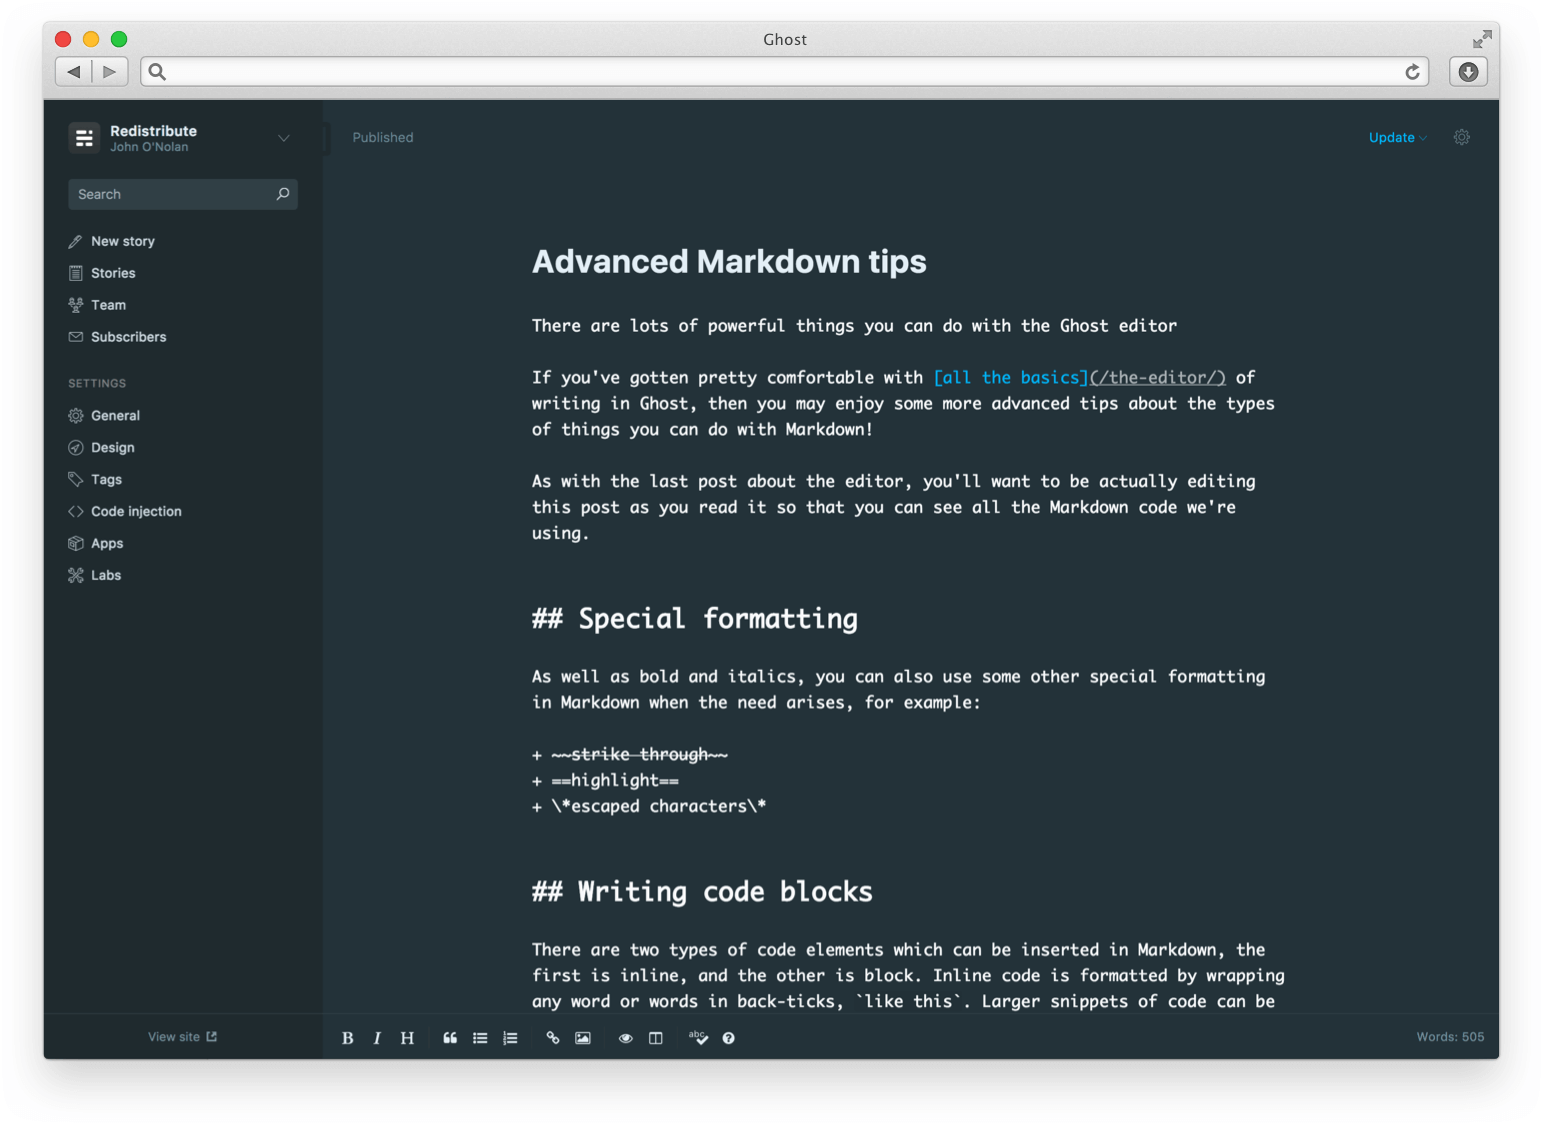Go to Code injection settings
Viewport: 1543px width, 1124px height.
(x=136, y=511)
